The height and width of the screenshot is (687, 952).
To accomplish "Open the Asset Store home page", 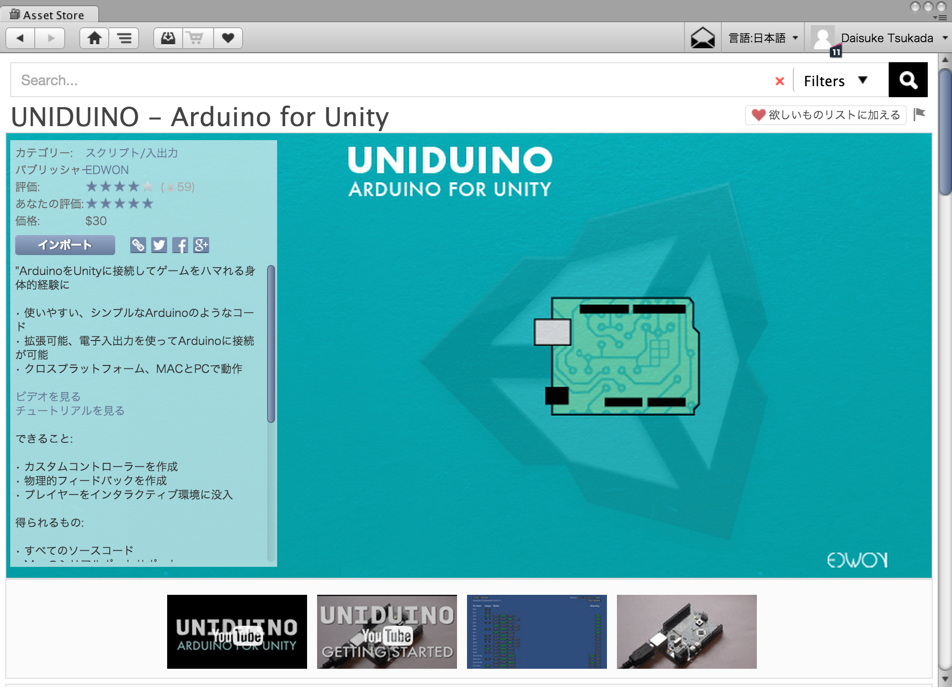I will [94, 38].
